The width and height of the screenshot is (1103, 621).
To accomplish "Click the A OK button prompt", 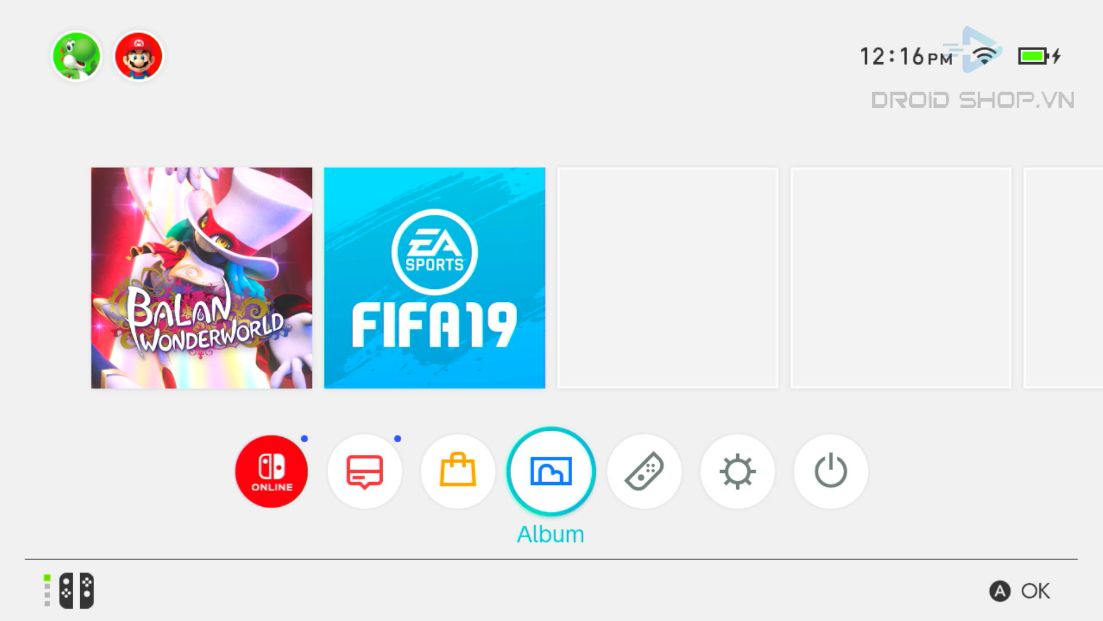I will pos(1020,591).
